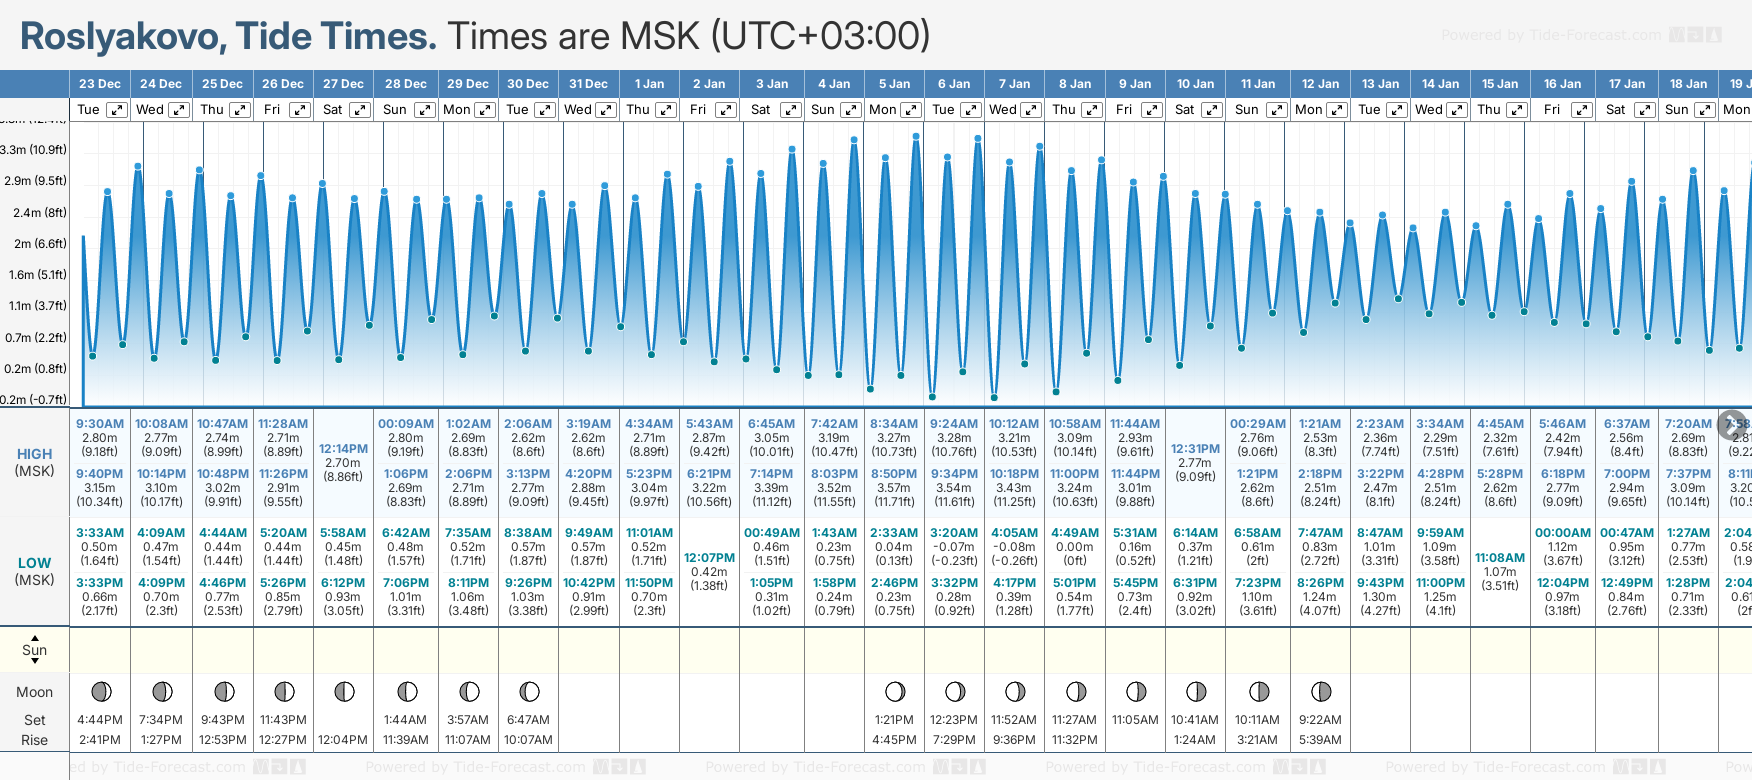Image resolution: width=1752 pixels, height=780 pixels.
Task: Click the 9:40PM high tide on 23 Dec
Action: pyautogui.click(x=100, y=474)
